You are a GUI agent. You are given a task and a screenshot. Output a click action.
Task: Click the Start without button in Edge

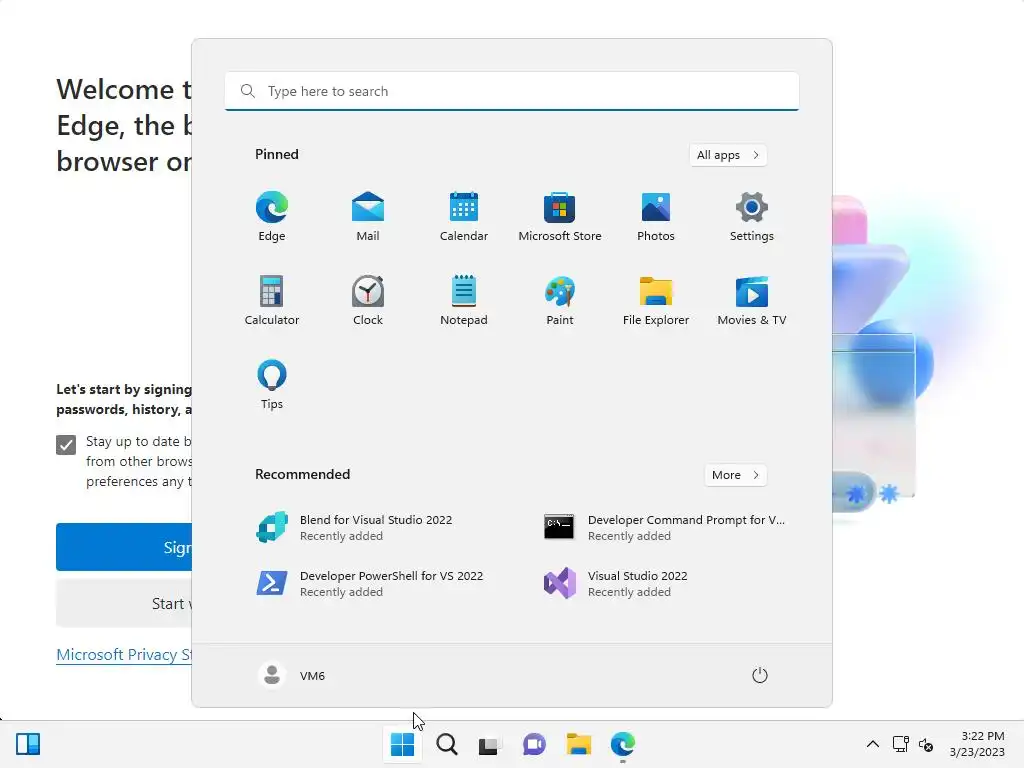point(124,603)
